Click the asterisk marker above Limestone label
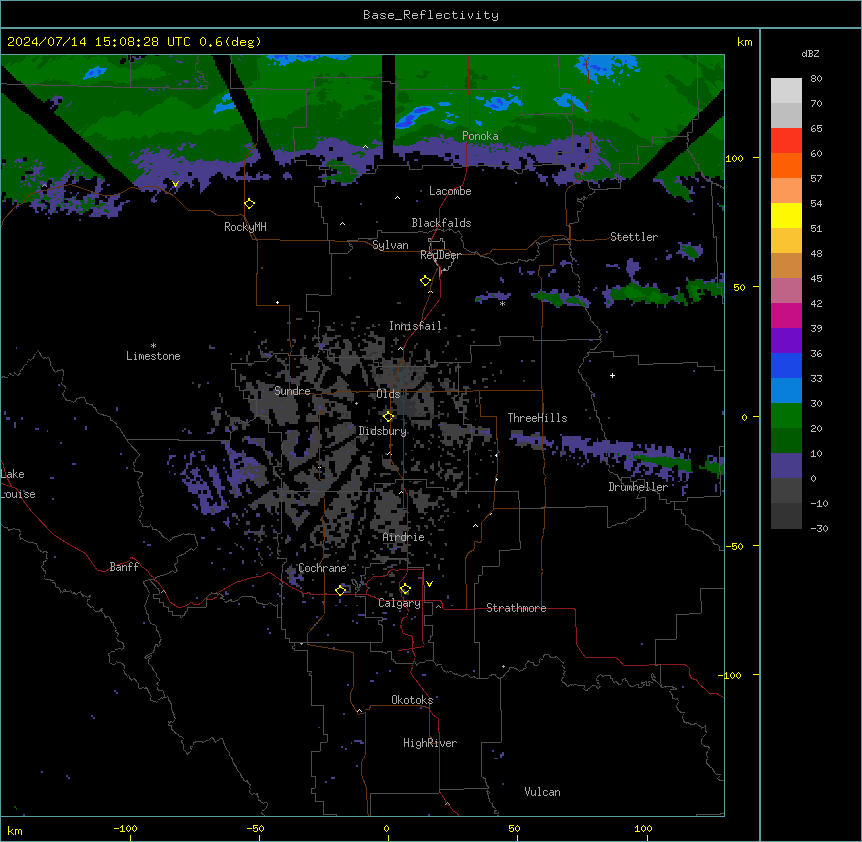This screenshot has width=862, height=842. 153,346
